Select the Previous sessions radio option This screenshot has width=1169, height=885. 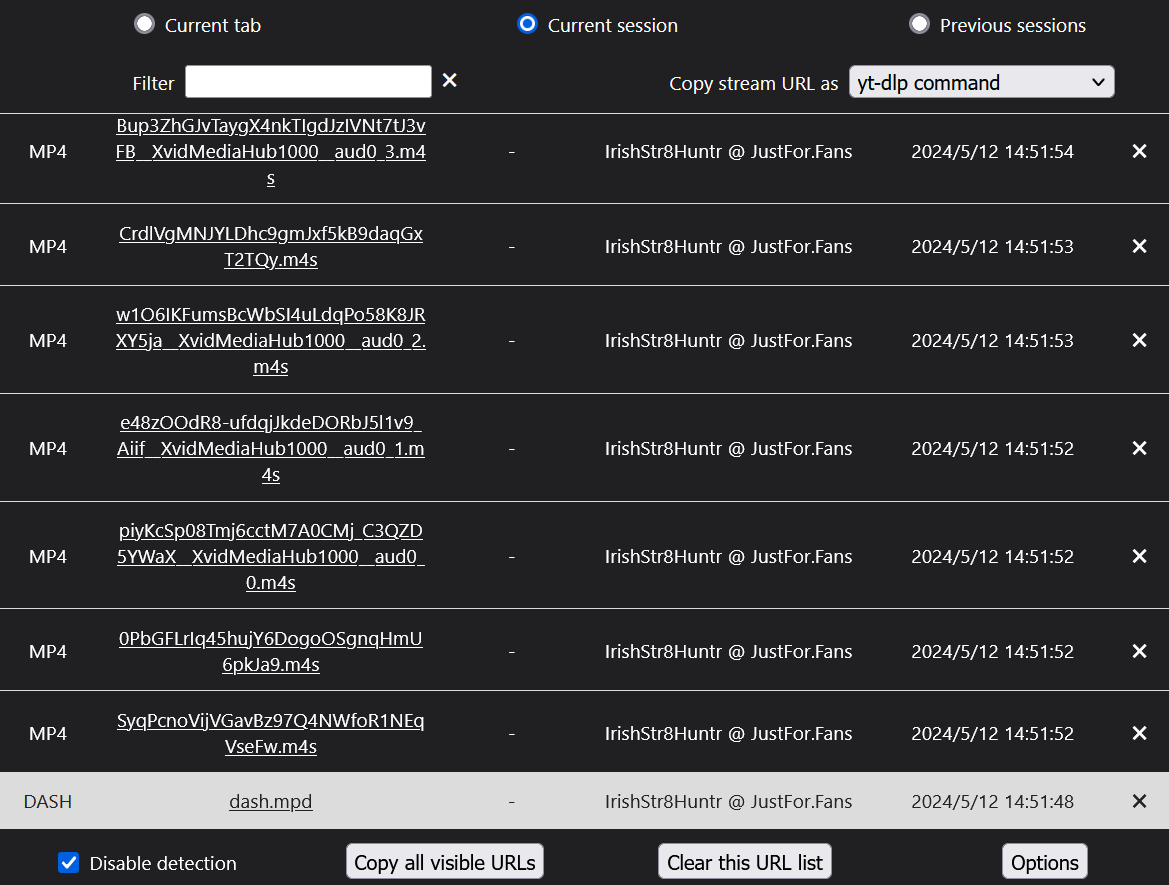tap(919, 25)
